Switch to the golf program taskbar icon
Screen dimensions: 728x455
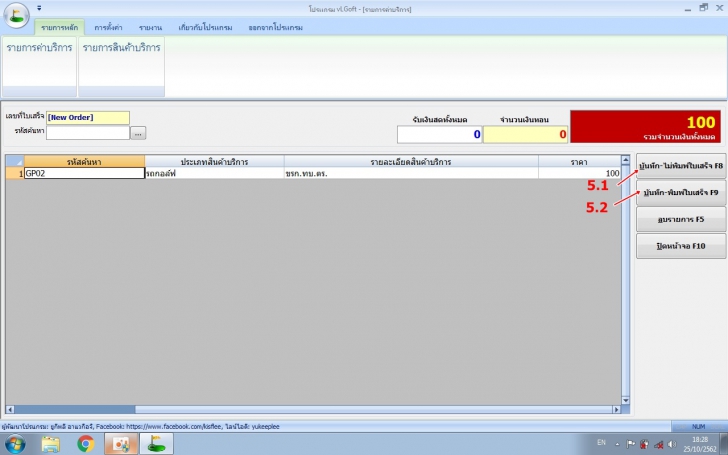click(x=156, y=444)
